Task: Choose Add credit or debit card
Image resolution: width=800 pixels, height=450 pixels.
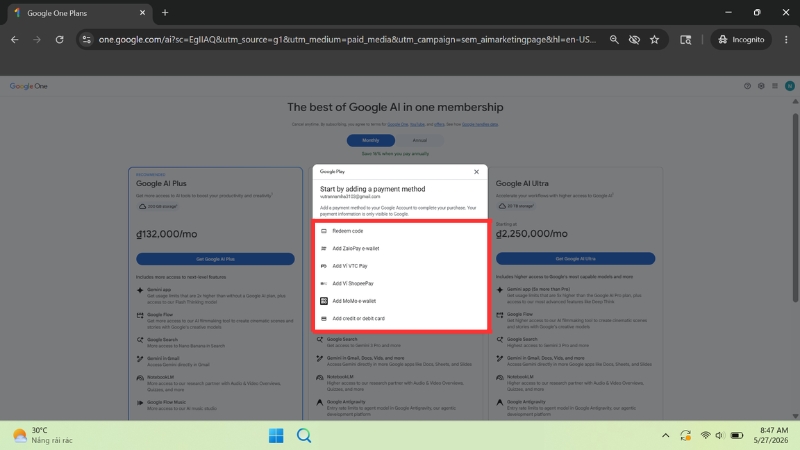Action: tap(401, 318)
